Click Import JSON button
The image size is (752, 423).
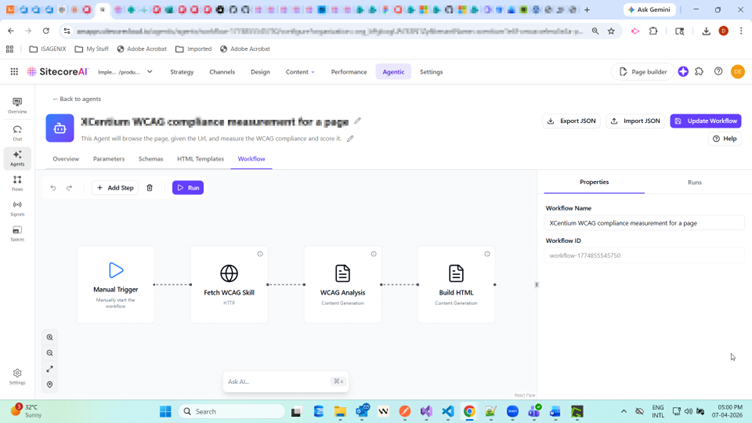[635, 121]
